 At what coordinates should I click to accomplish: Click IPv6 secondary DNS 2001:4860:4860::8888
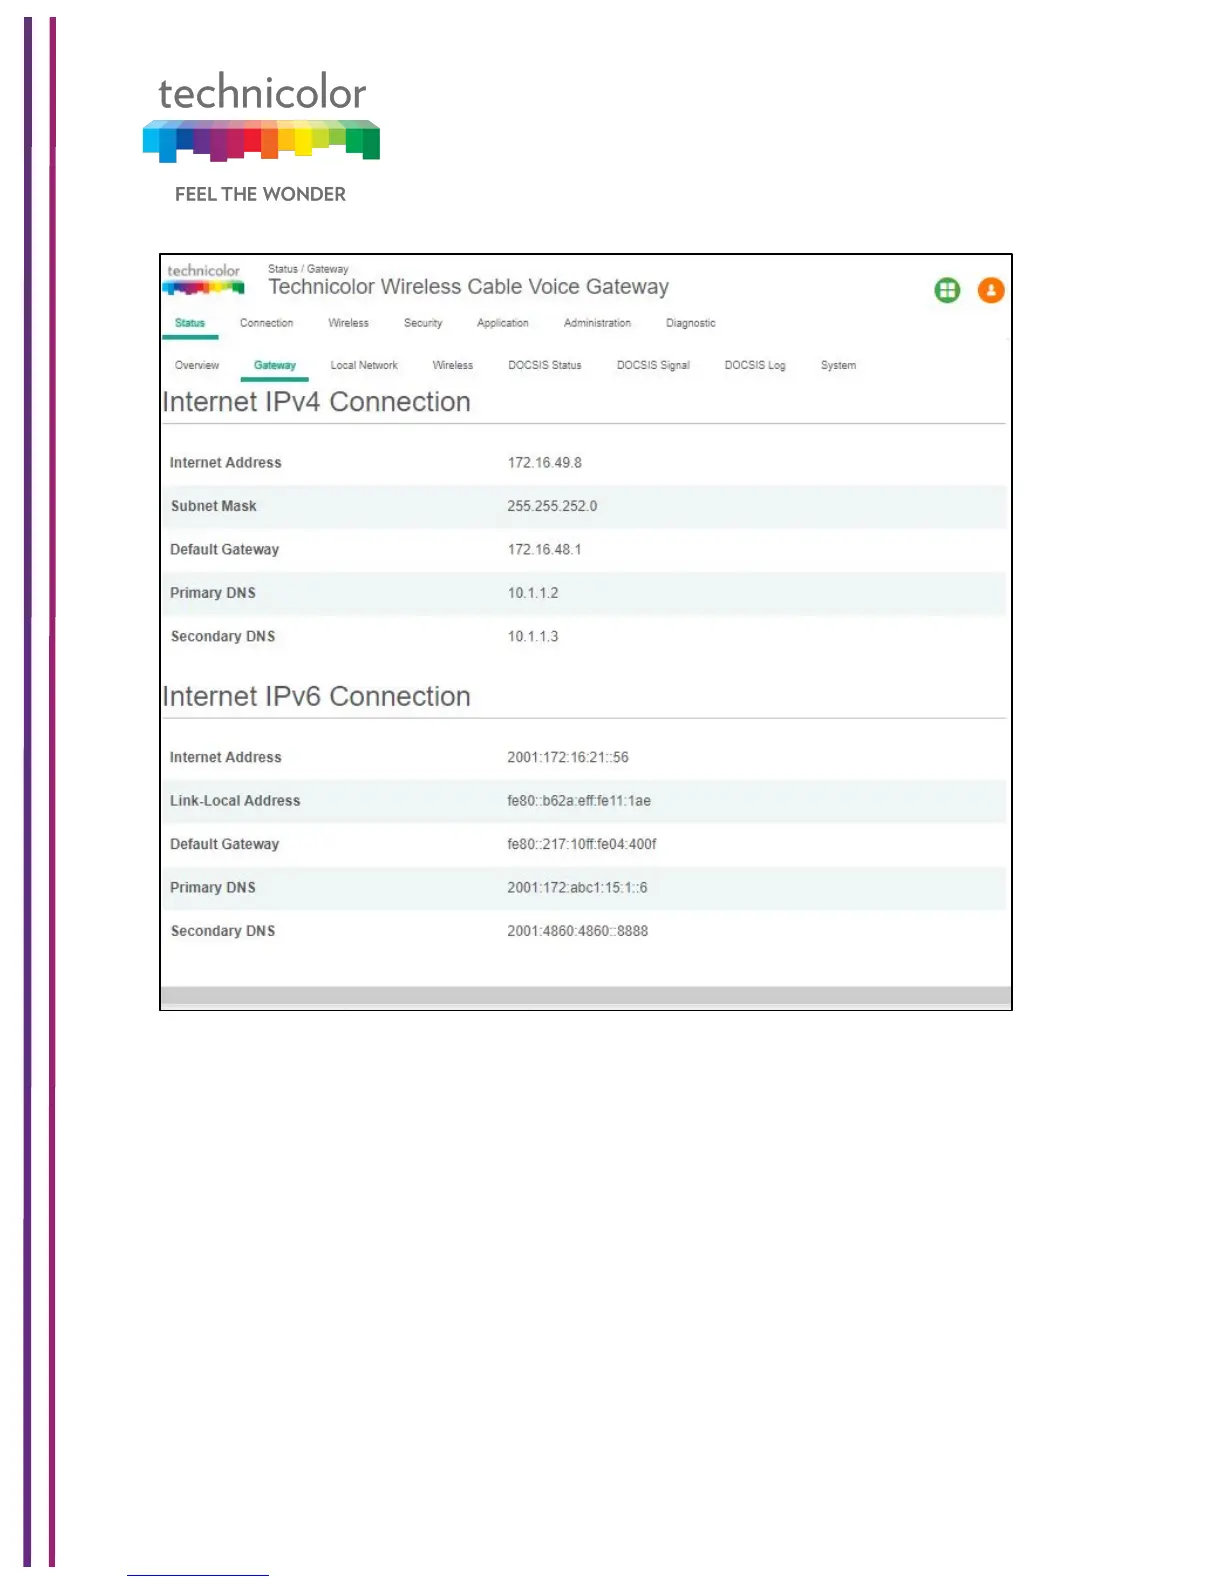point(578,931)
